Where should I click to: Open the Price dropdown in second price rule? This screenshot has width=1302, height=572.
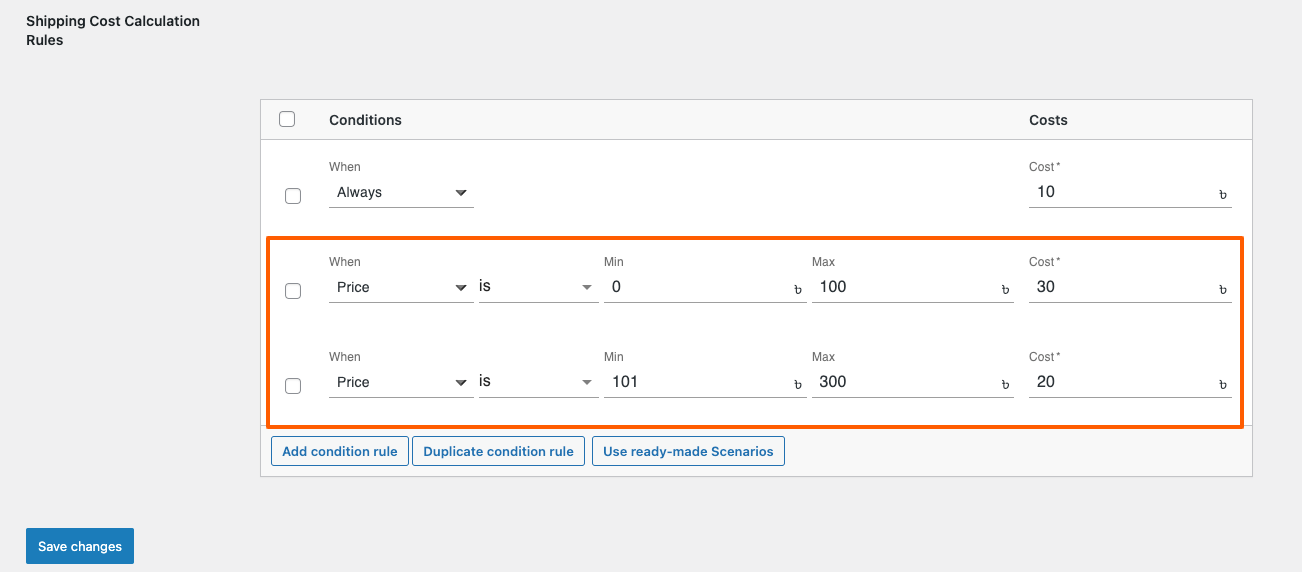[x=400, y=382]
